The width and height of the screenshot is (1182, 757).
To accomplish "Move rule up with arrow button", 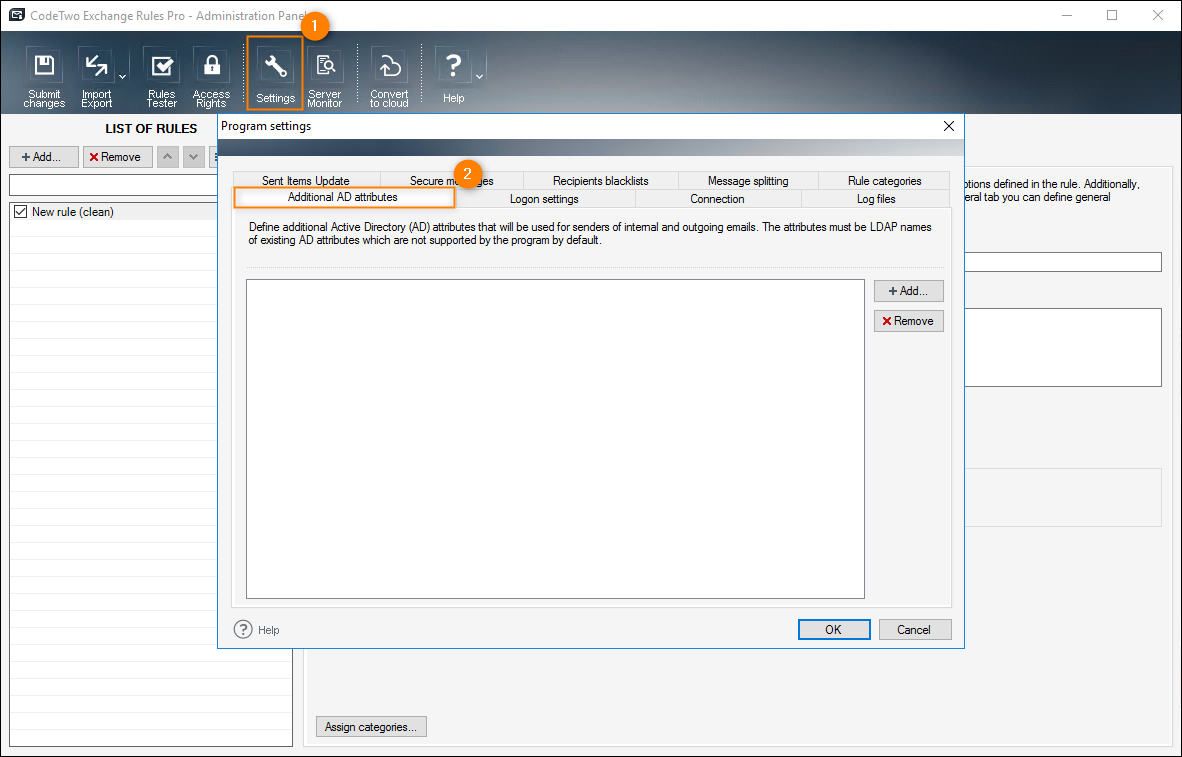I will click(x=167, y=157).
